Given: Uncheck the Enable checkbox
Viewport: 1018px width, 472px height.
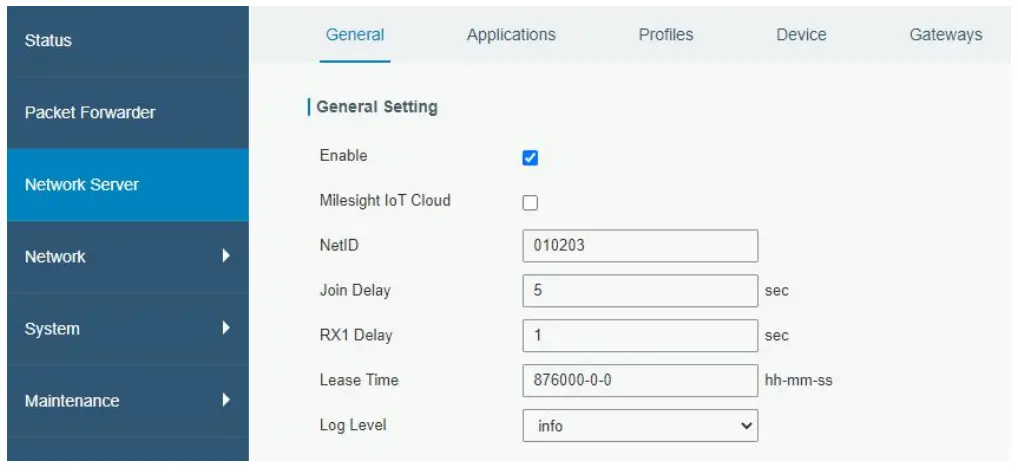Looking at the screenshot, I should pos(530,158).
